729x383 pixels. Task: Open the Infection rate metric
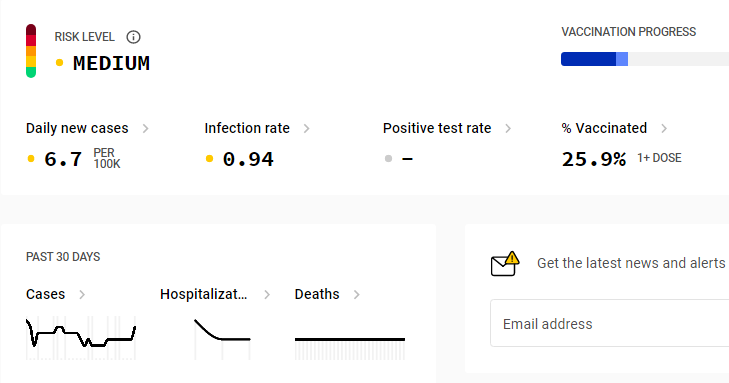247,128
